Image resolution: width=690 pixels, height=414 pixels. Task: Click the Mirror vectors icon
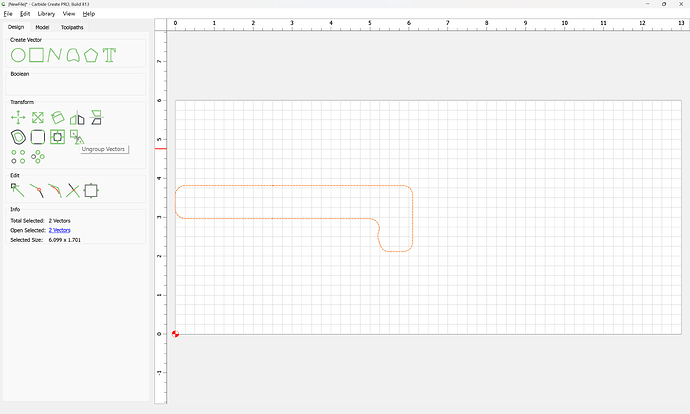[x=77, y=118]
